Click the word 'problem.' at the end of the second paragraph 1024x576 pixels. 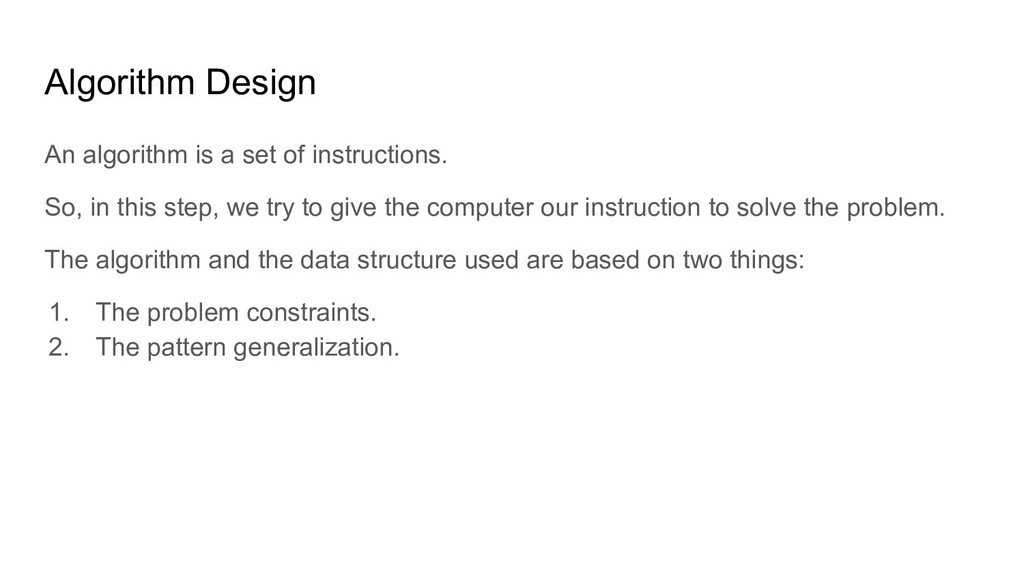coord(896,208)
